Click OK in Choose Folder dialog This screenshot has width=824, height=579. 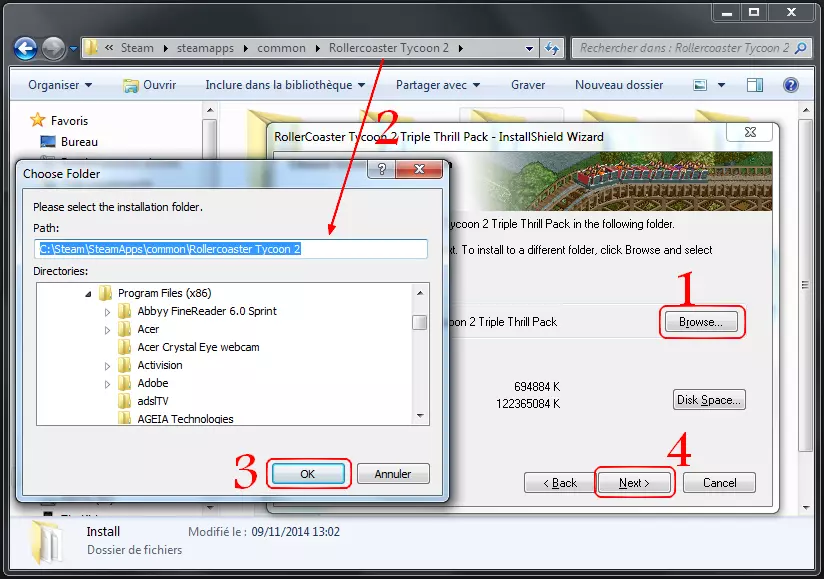pyautogui.click(x=308, y=474)
